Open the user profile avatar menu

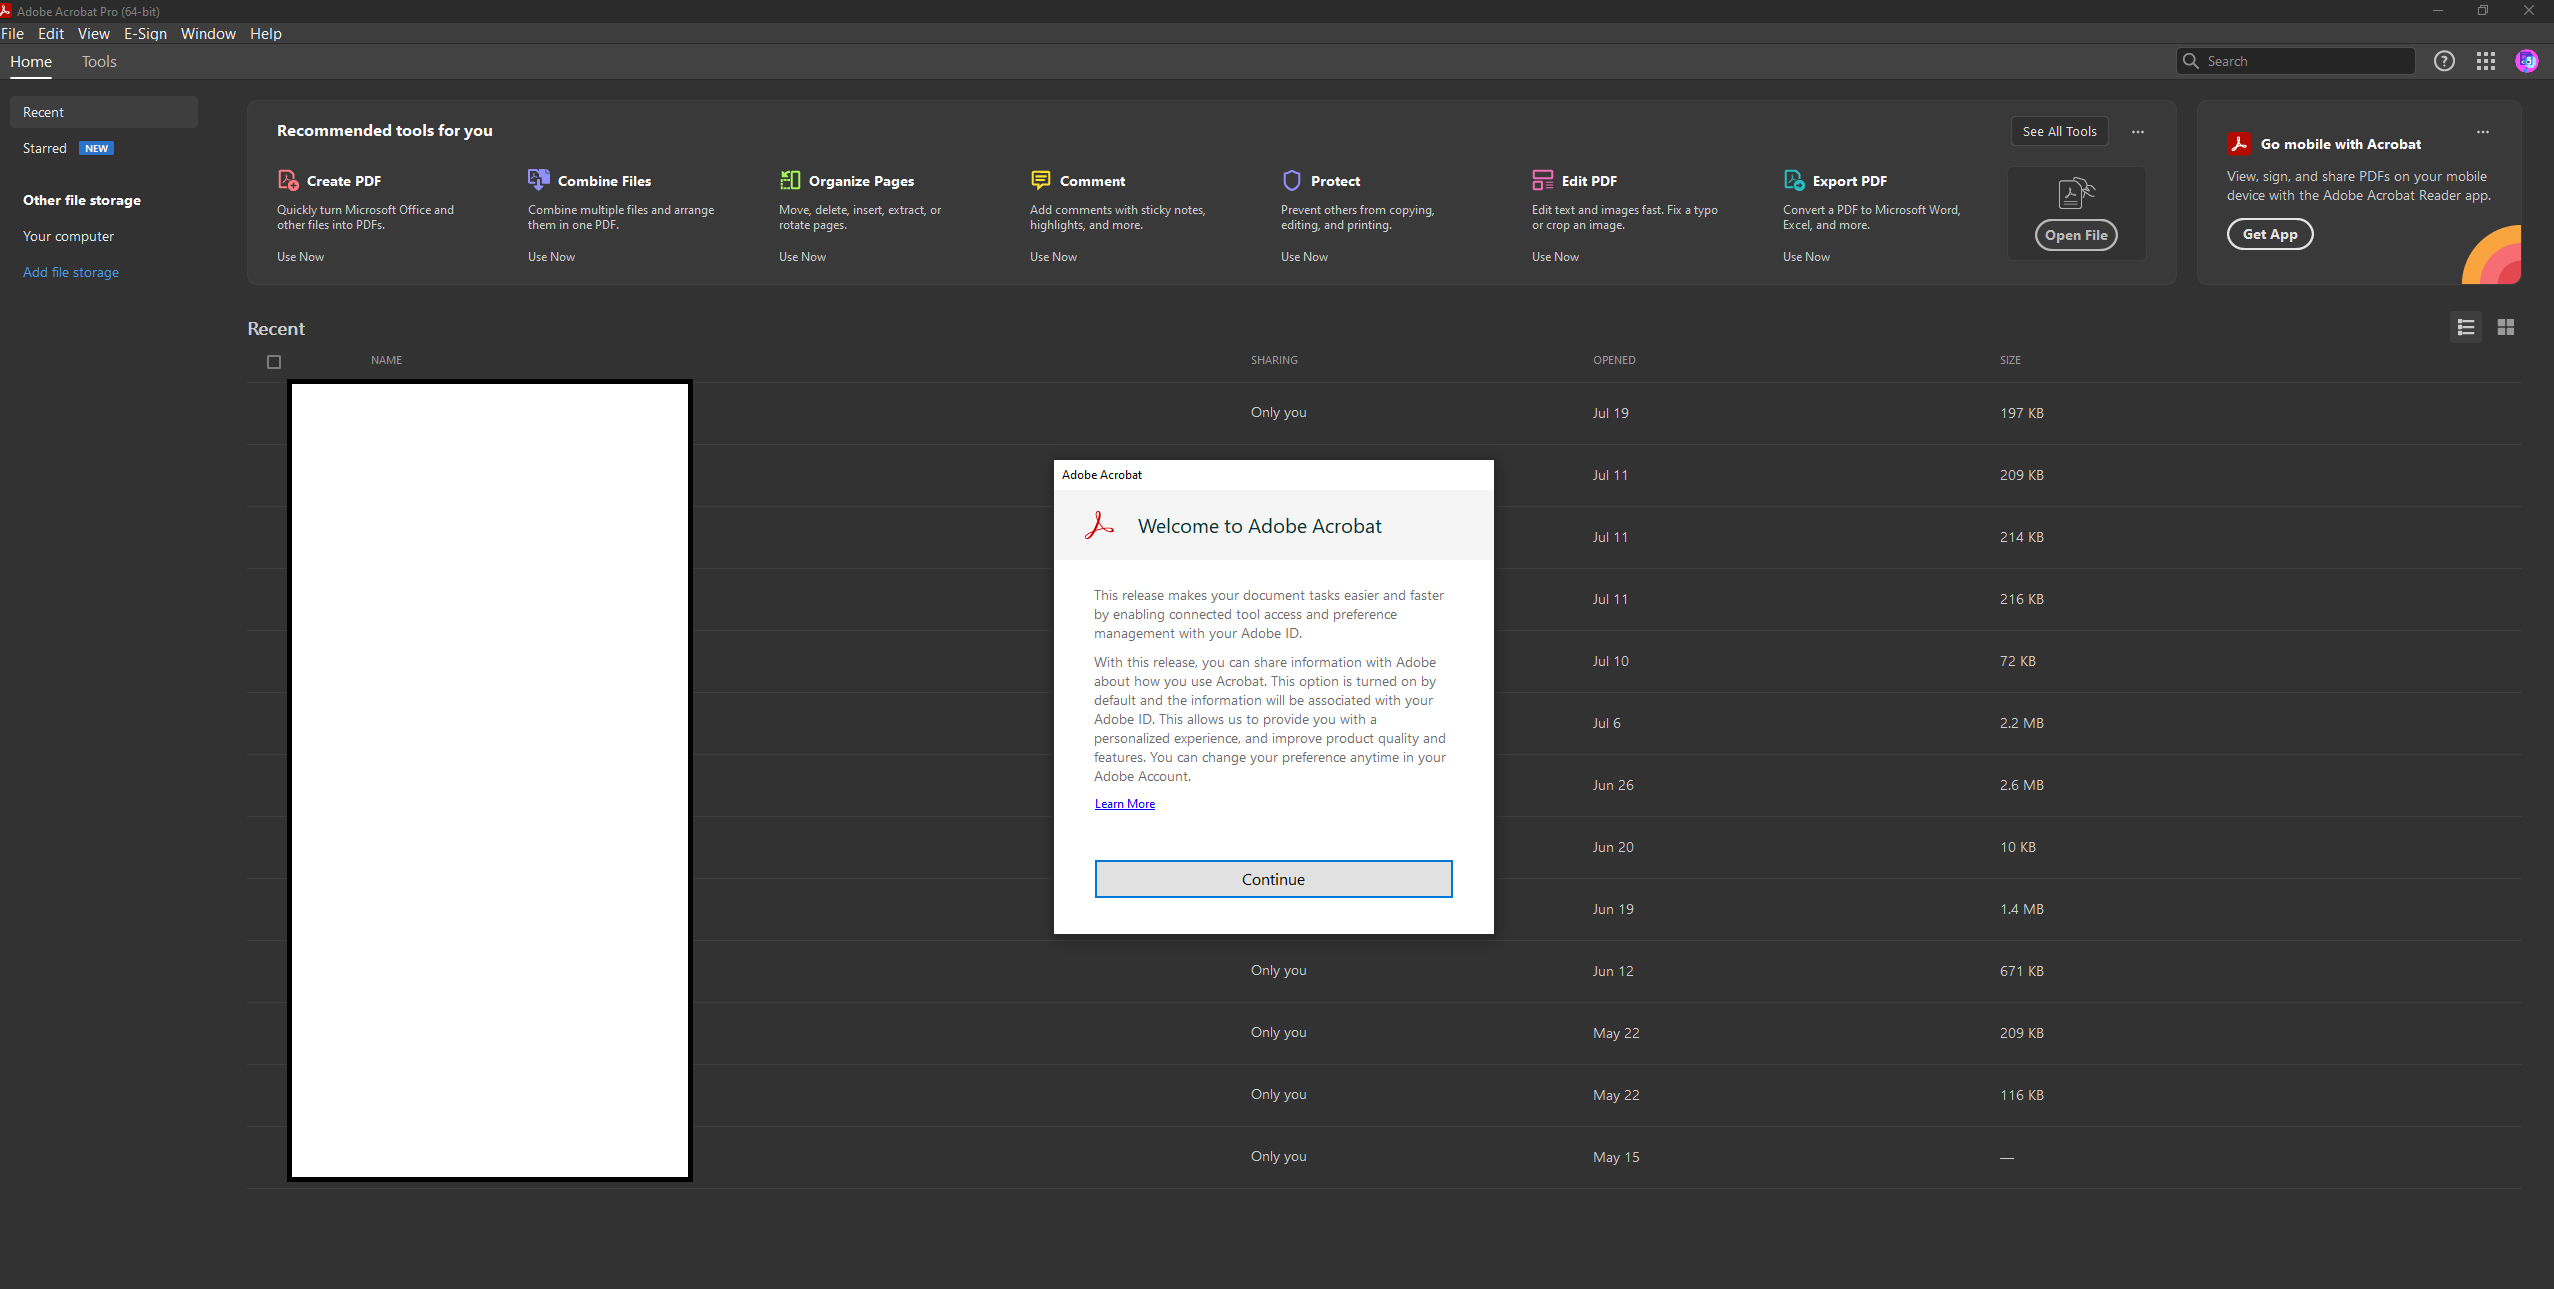(2527, 61)
